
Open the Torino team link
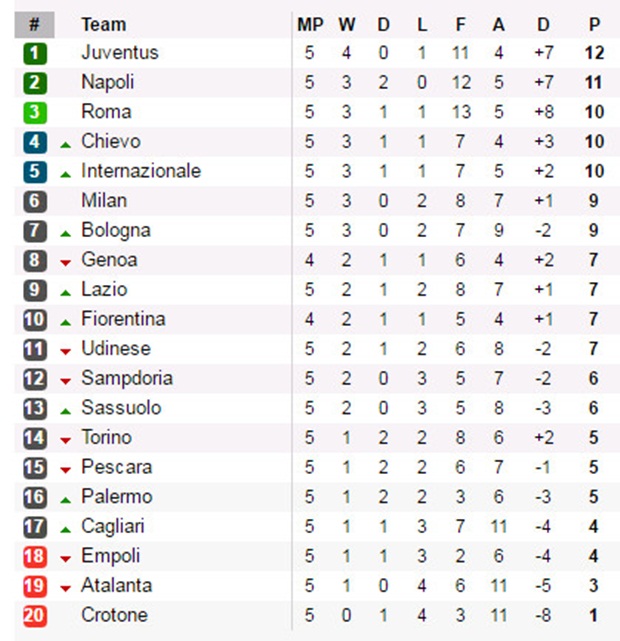click(106, 437)
